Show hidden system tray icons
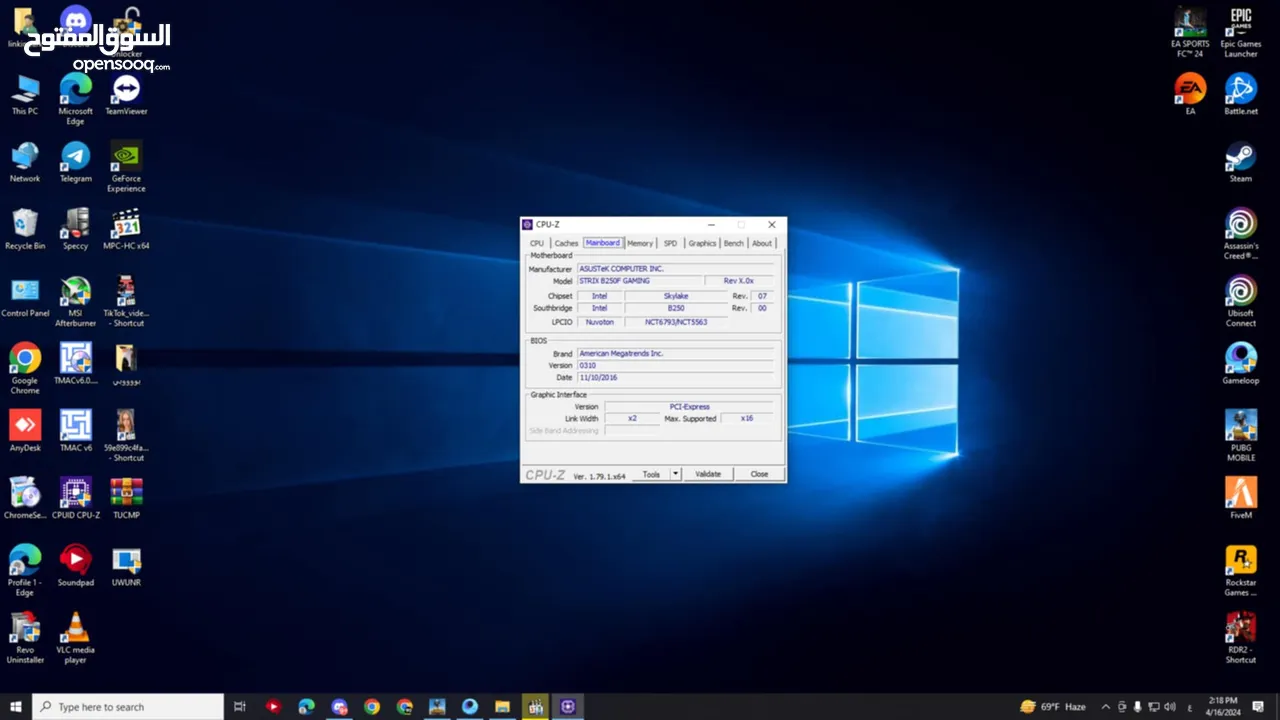 [1105, 707]
